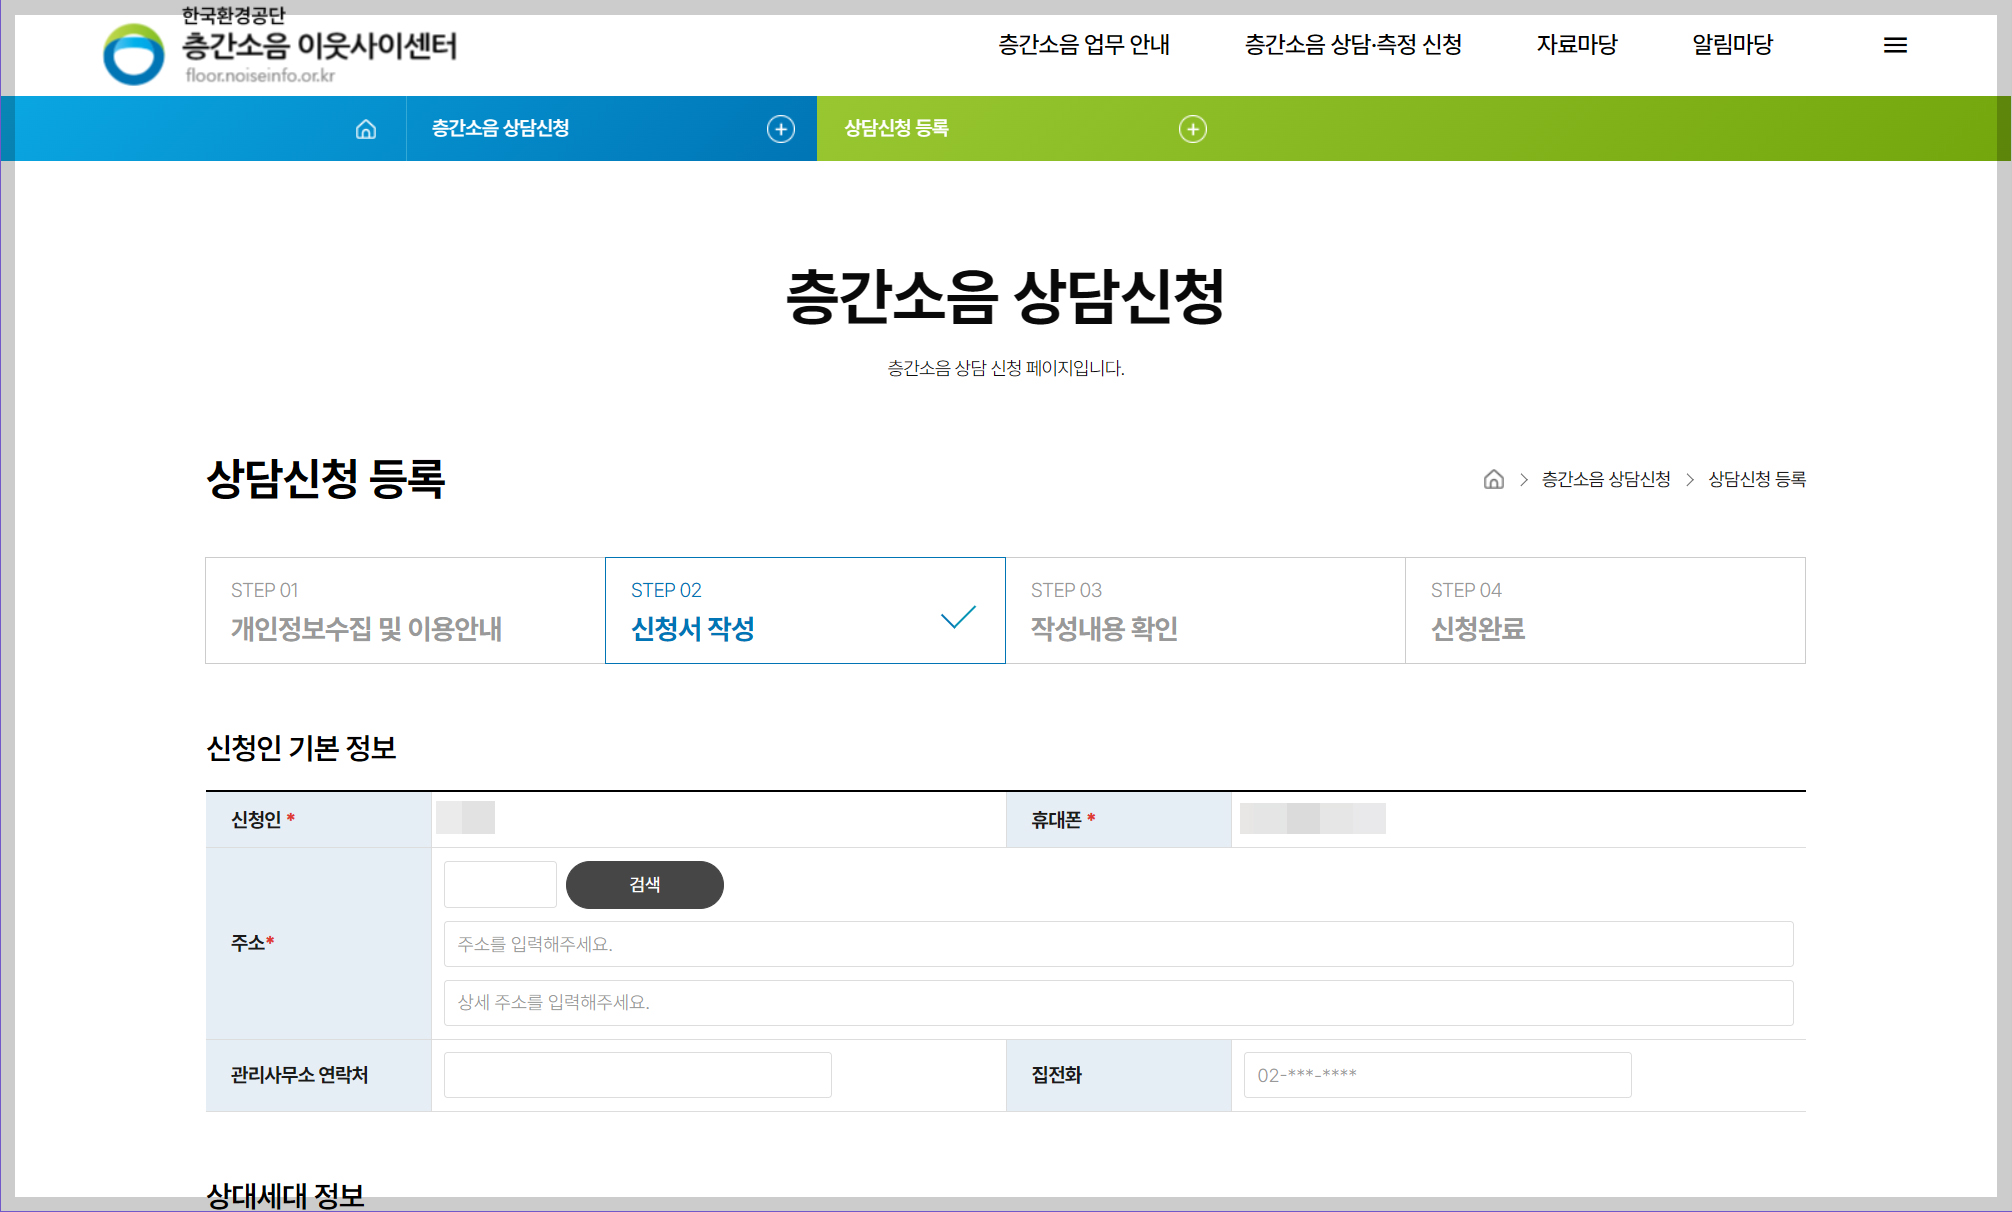
Task: Click the 관리사무소 연락처 input box
Action: pyautogui.click(x=637, y=1074)
